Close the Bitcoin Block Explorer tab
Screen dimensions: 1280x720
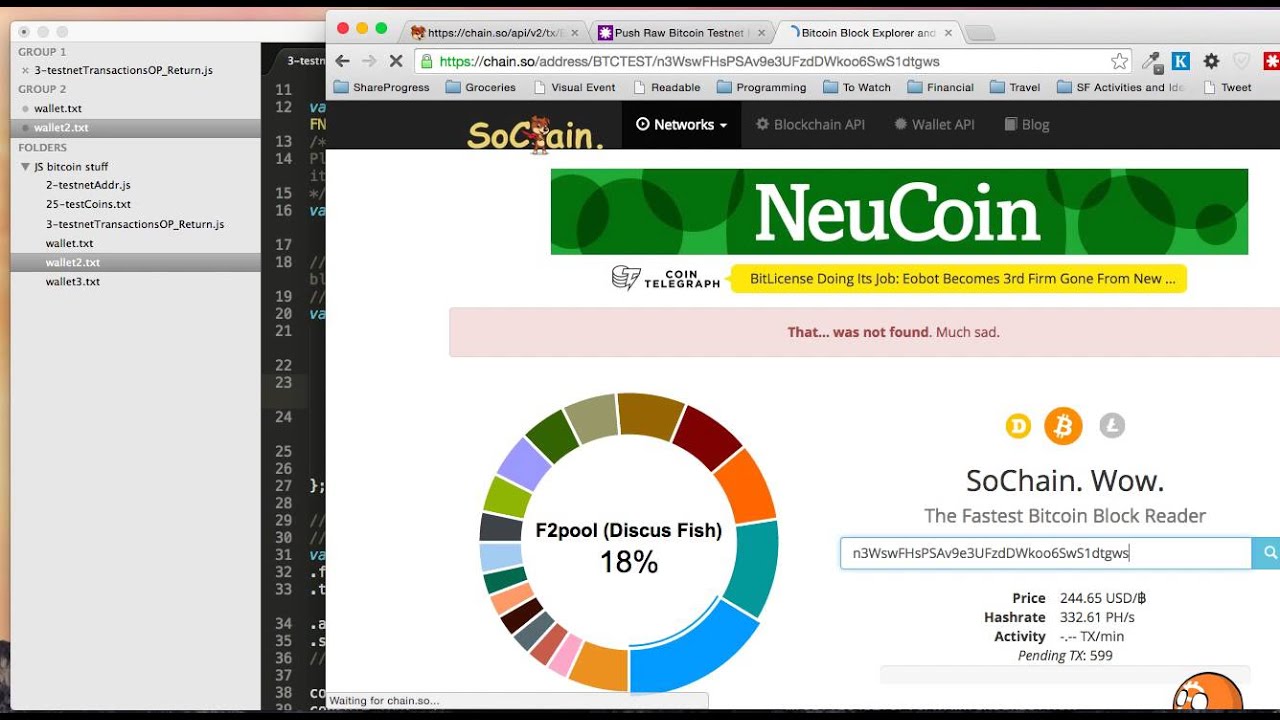coord(948,33)
